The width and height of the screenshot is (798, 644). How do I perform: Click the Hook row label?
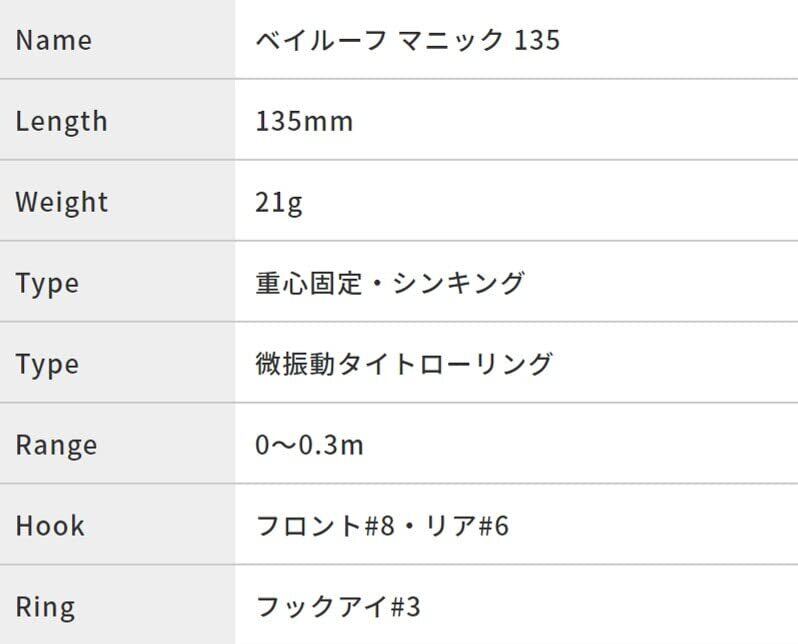click(x=50, y=526)
